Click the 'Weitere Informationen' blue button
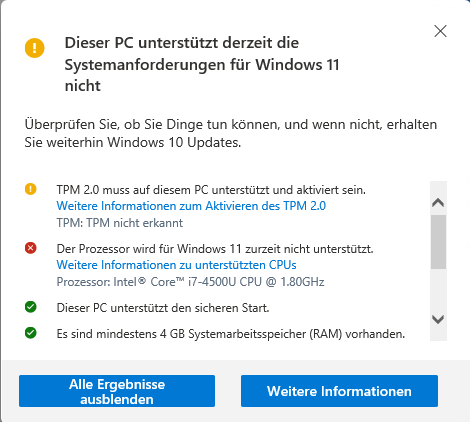This screenshot has height=422, width=470. pos(339,391)
